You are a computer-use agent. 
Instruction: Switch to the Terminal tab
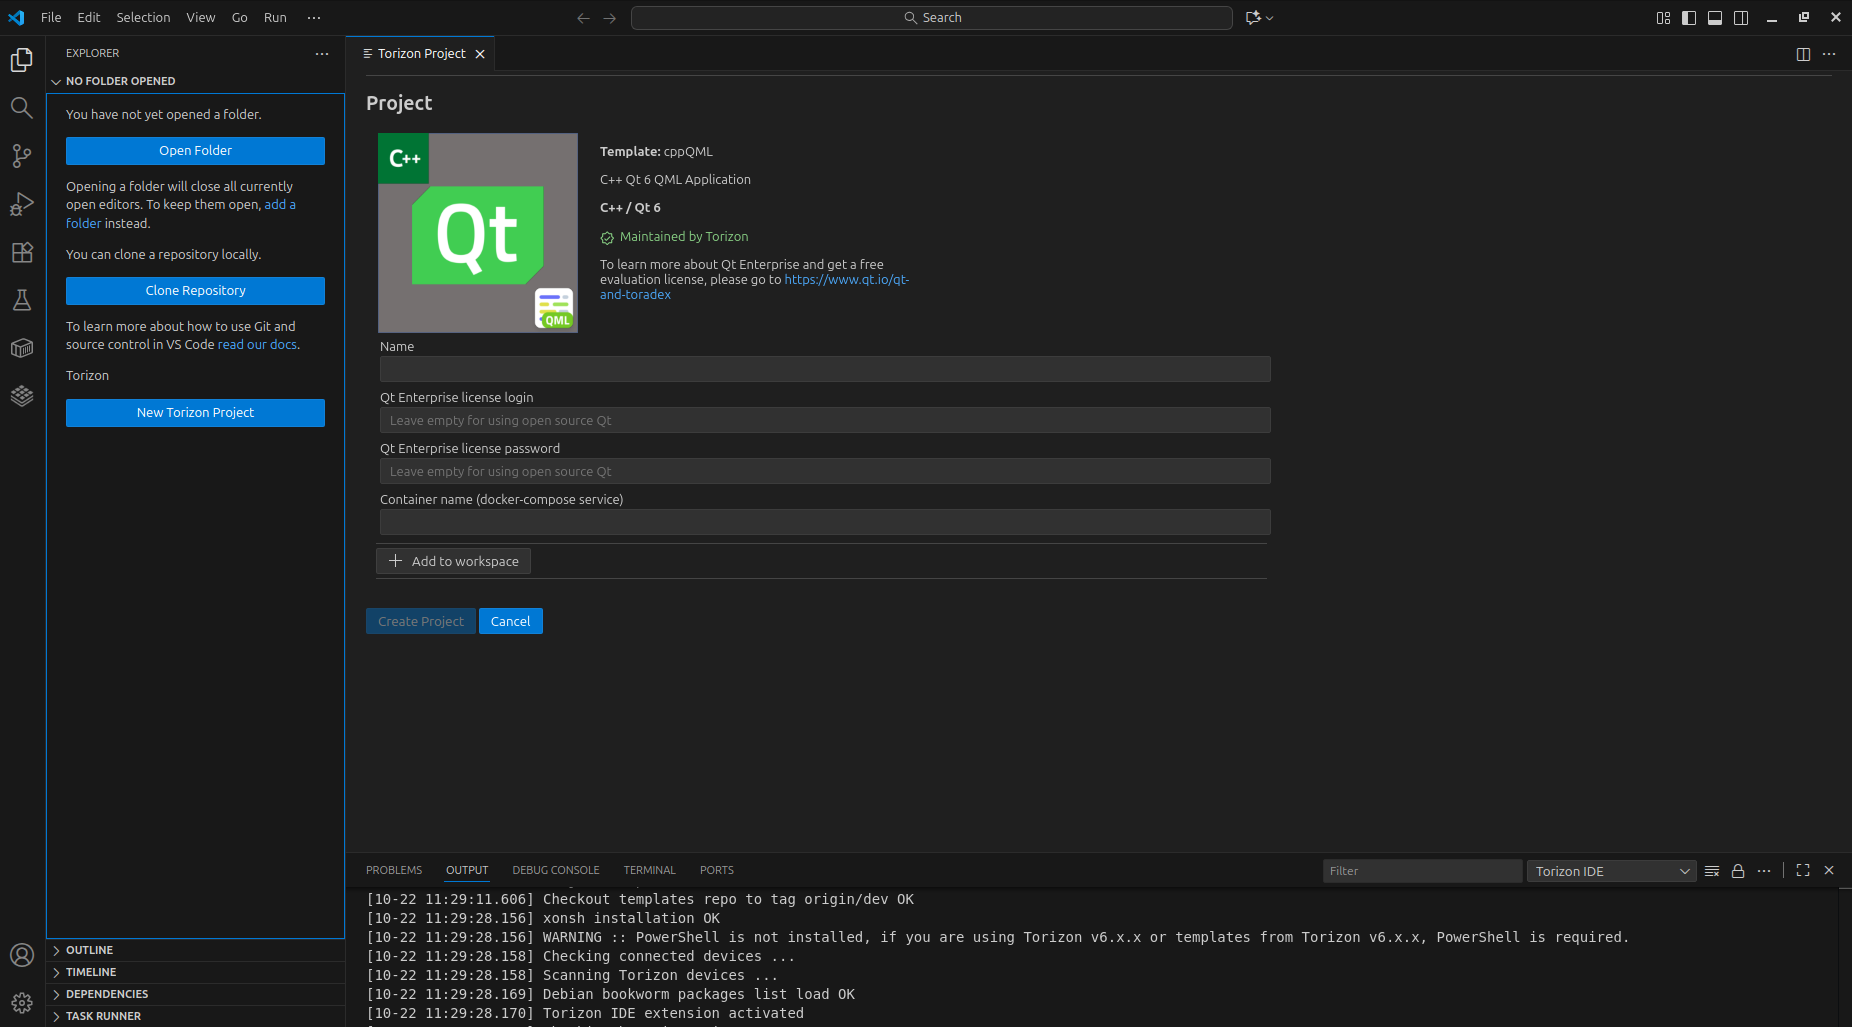coord(649,870)
